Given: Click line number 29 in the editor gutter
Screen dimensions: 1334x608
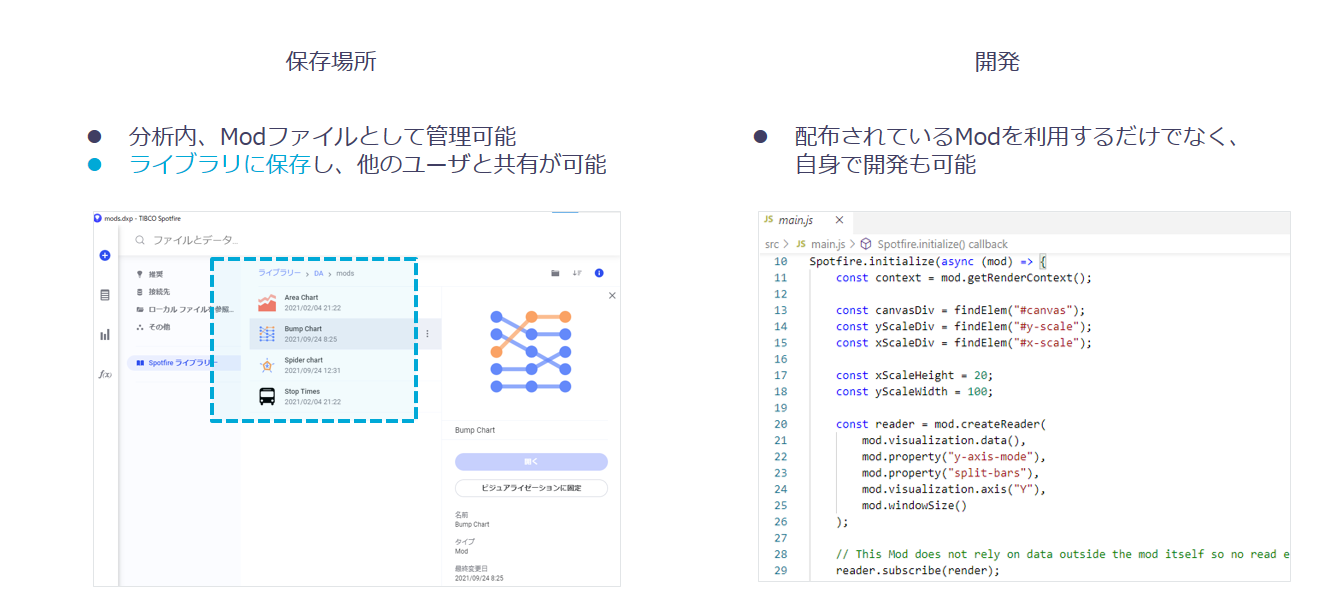Looking at the screenshot, I should [x=780, y=571].
